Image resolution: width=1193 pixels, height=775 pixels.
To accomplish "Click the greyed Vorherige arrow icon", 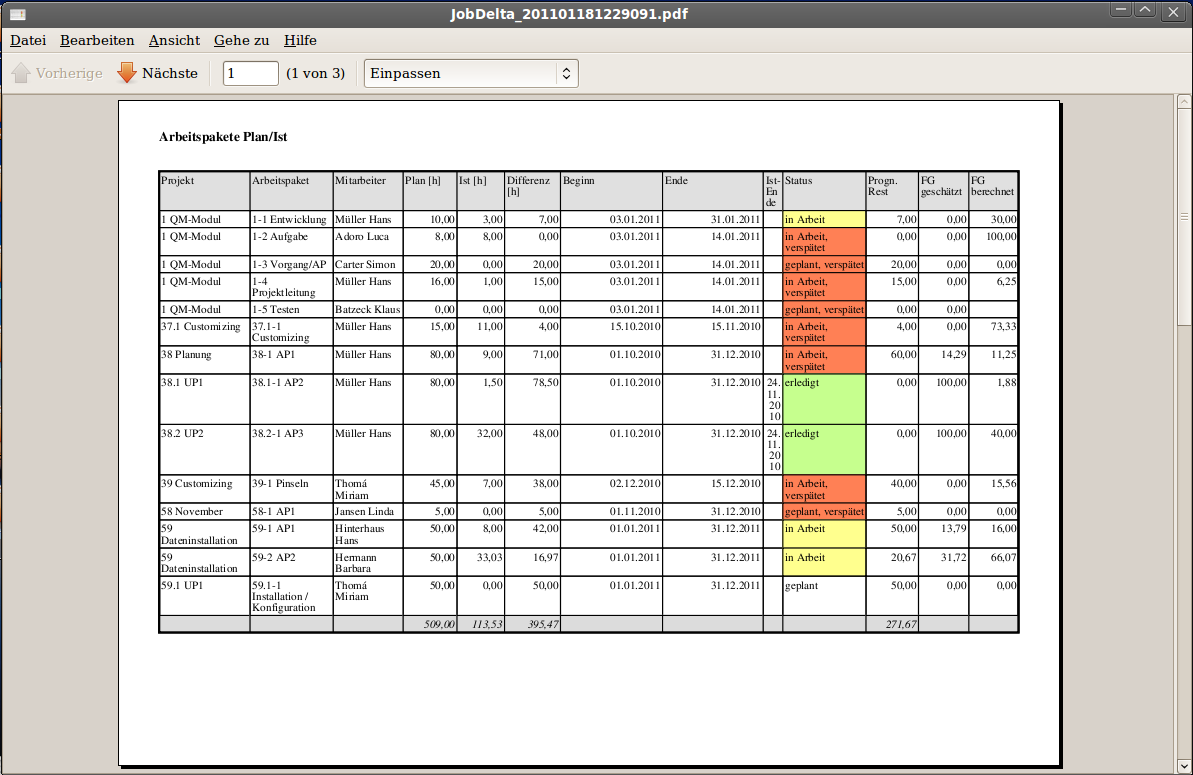I will click(21, 73).
